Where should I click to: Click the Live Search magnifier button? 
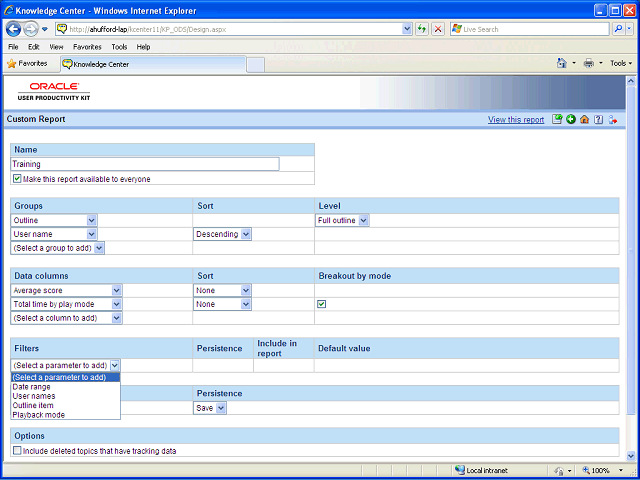point(619,29)
